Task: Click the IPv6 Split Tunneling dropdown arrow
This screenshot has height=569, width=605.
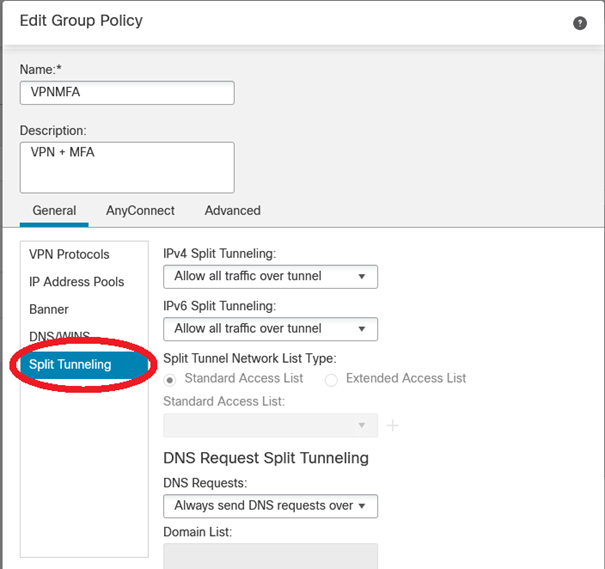Action: [362, 329]
